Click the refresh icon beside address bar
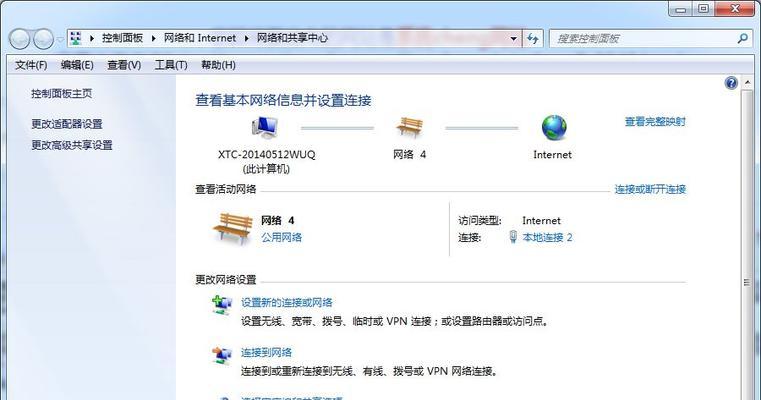Screen dimensions: 761x400 [x=532, y=38]
